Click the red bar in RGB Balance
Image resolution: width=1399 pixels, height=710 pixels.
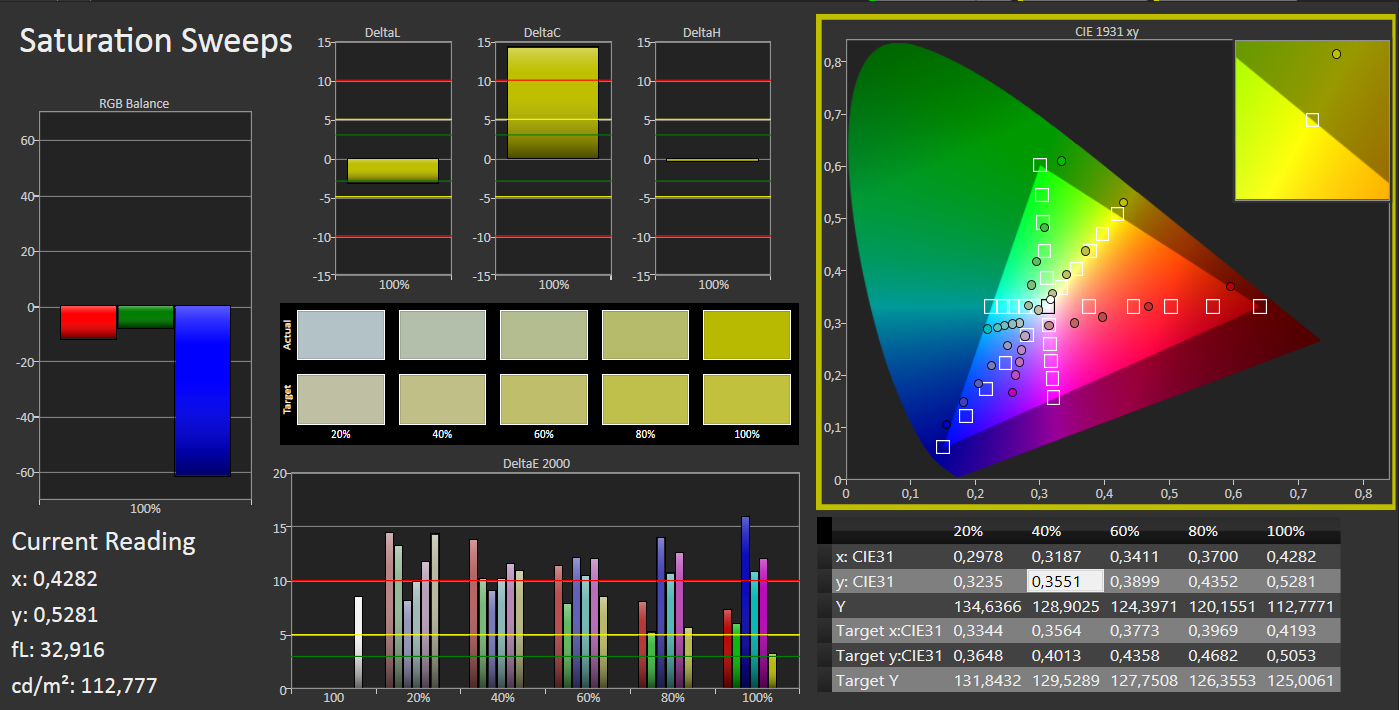click(88, 323)
